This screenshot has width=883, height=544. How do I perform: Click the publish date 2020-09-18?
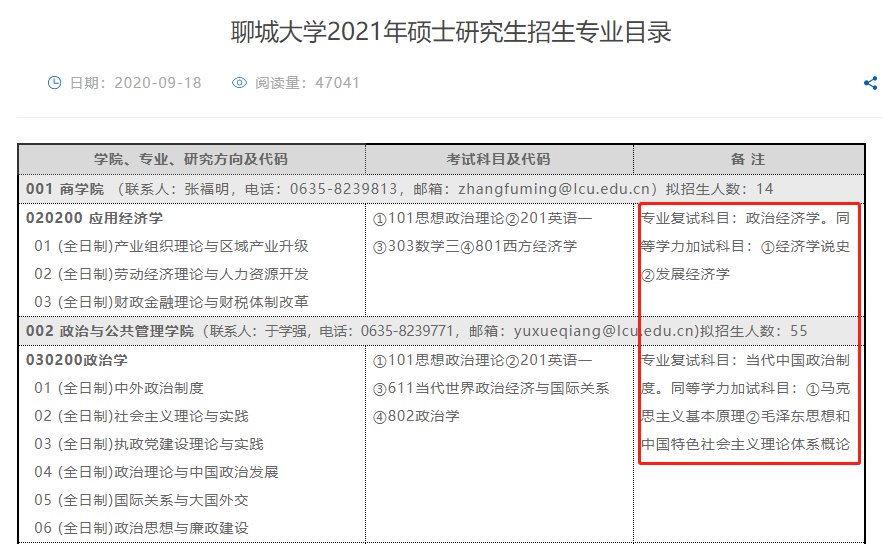pos(157,83)
